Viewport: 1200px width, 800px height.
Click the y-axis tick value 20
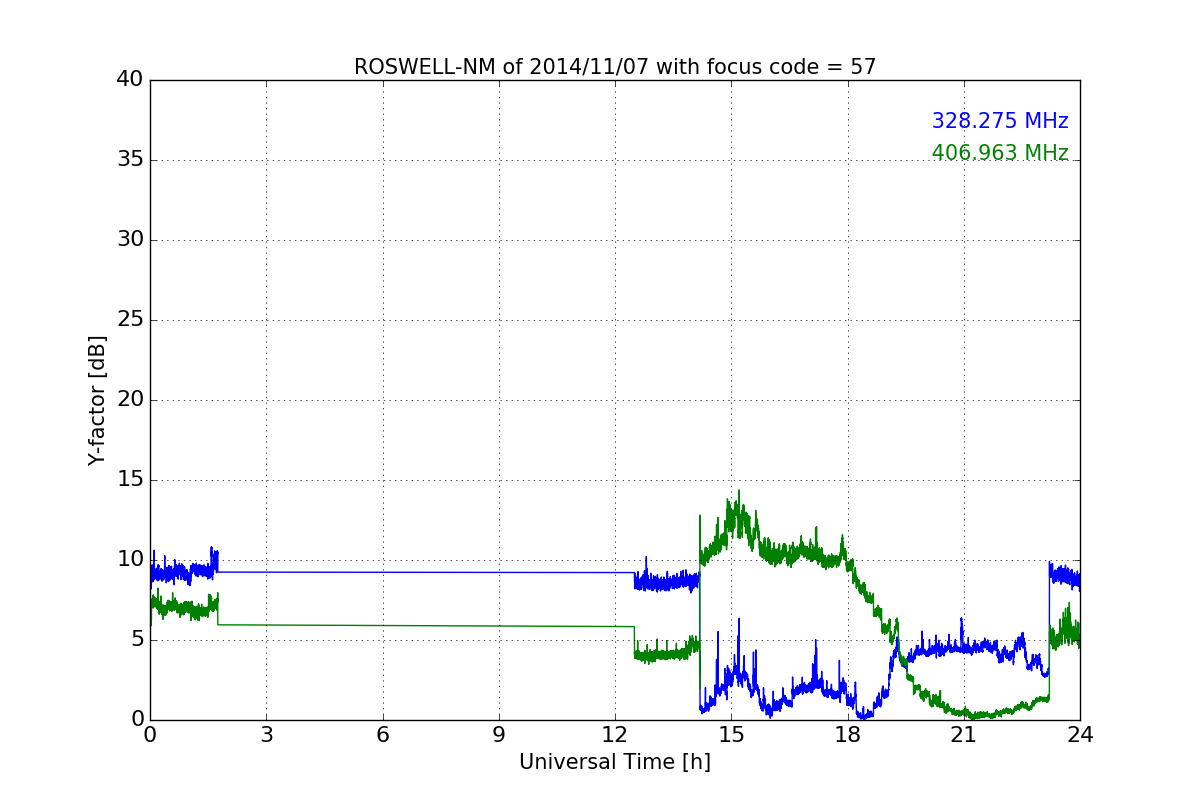130,400
